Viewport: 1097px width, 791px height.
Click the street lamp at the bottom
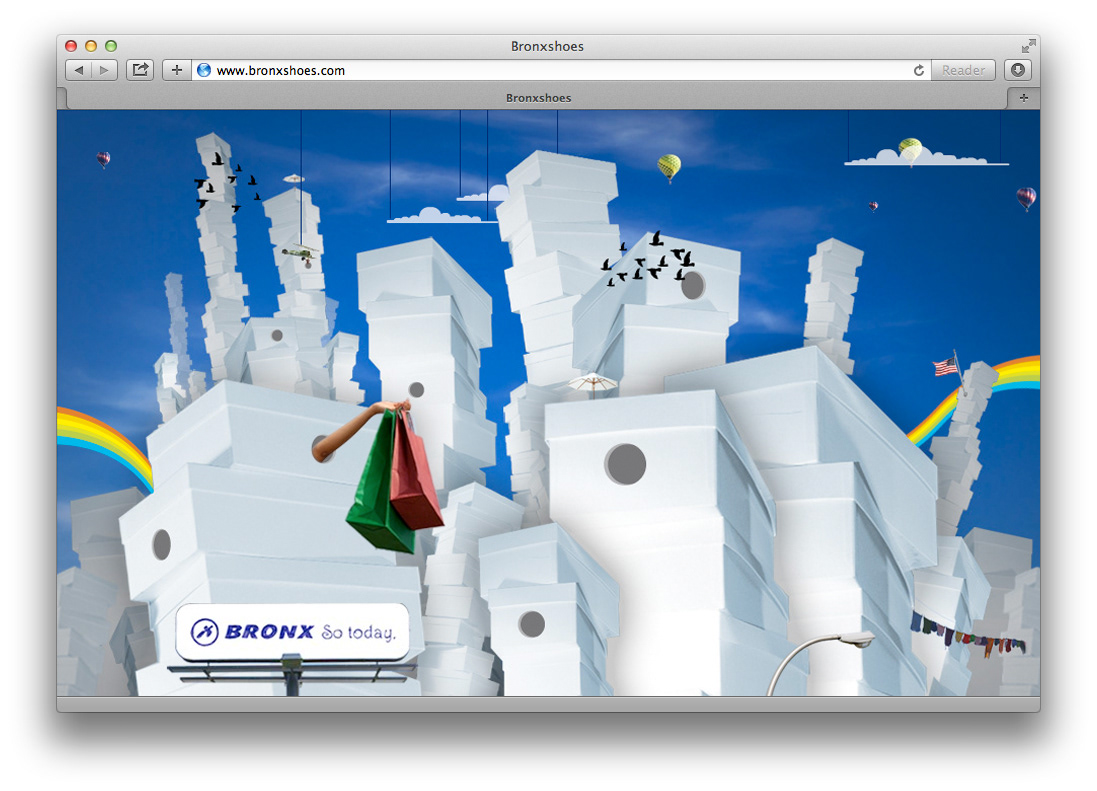820,664
